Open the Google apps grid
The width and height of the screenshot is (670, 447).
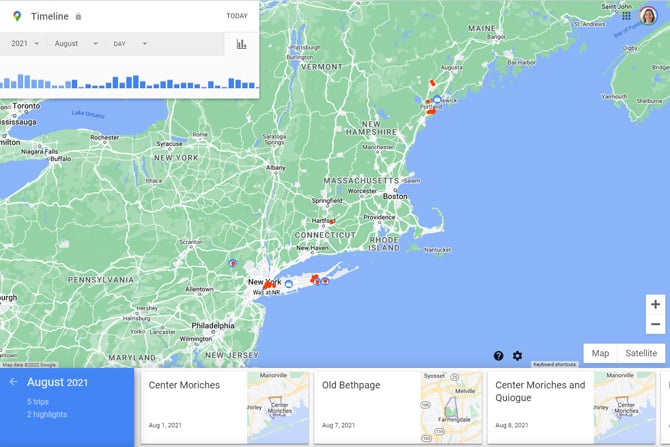[626, 16]
